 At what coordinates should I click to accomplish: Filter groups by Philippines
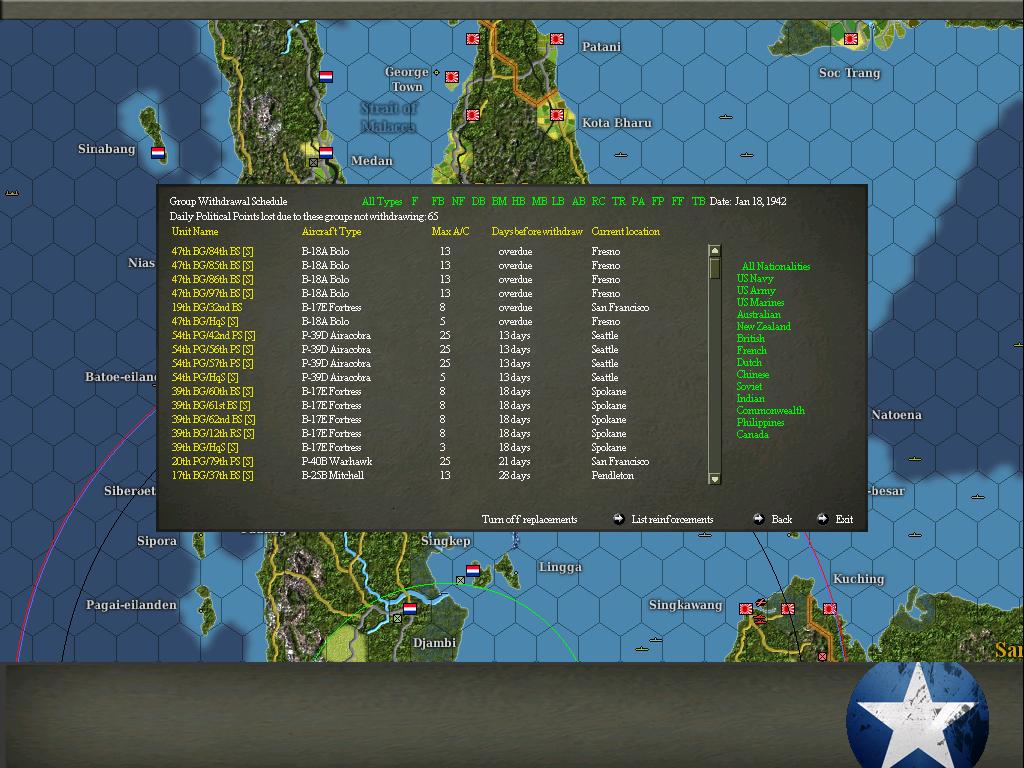[760, 423]
